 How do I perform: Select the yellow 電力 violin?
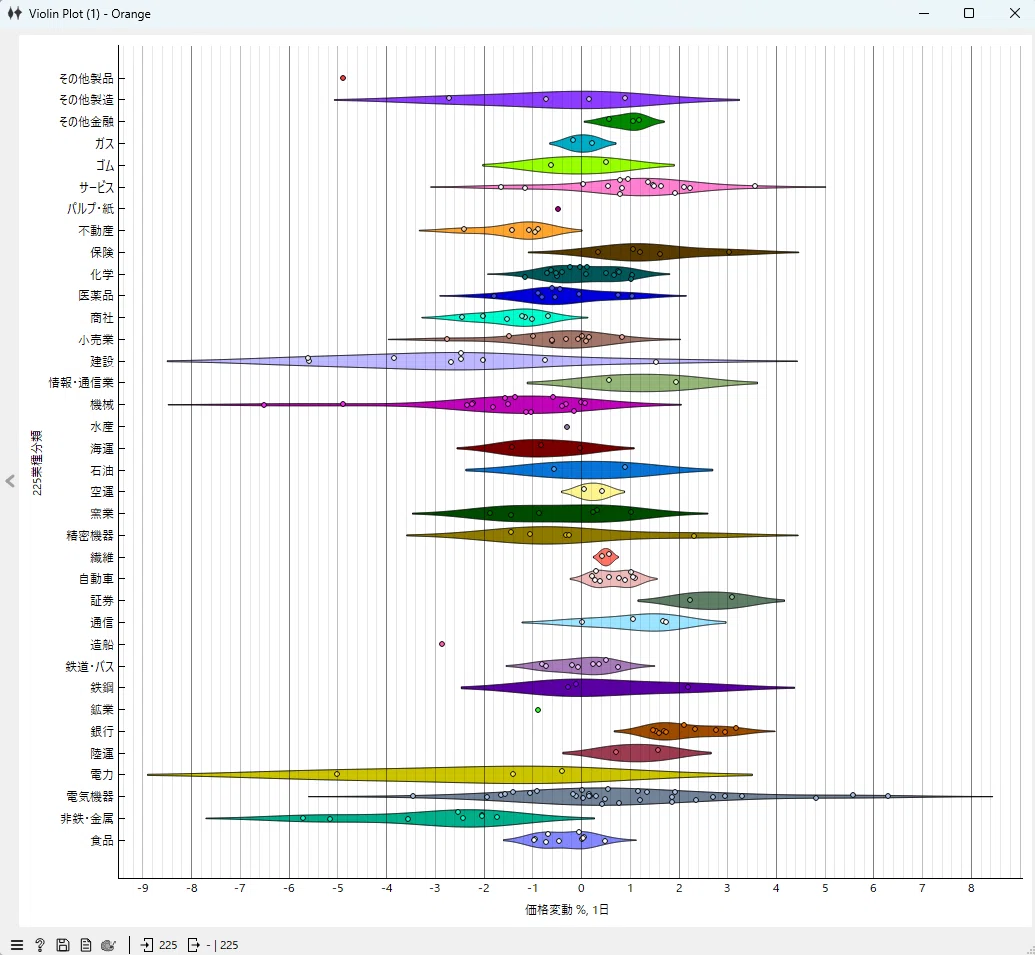450,775
